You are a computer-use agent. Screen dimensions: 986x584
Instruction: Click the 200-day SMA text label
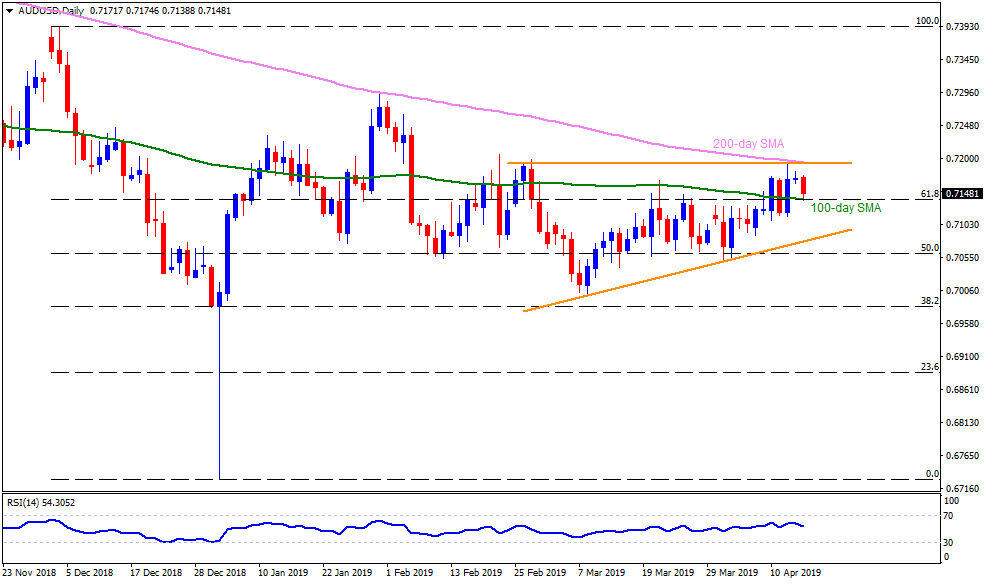[x=746, y=145]
